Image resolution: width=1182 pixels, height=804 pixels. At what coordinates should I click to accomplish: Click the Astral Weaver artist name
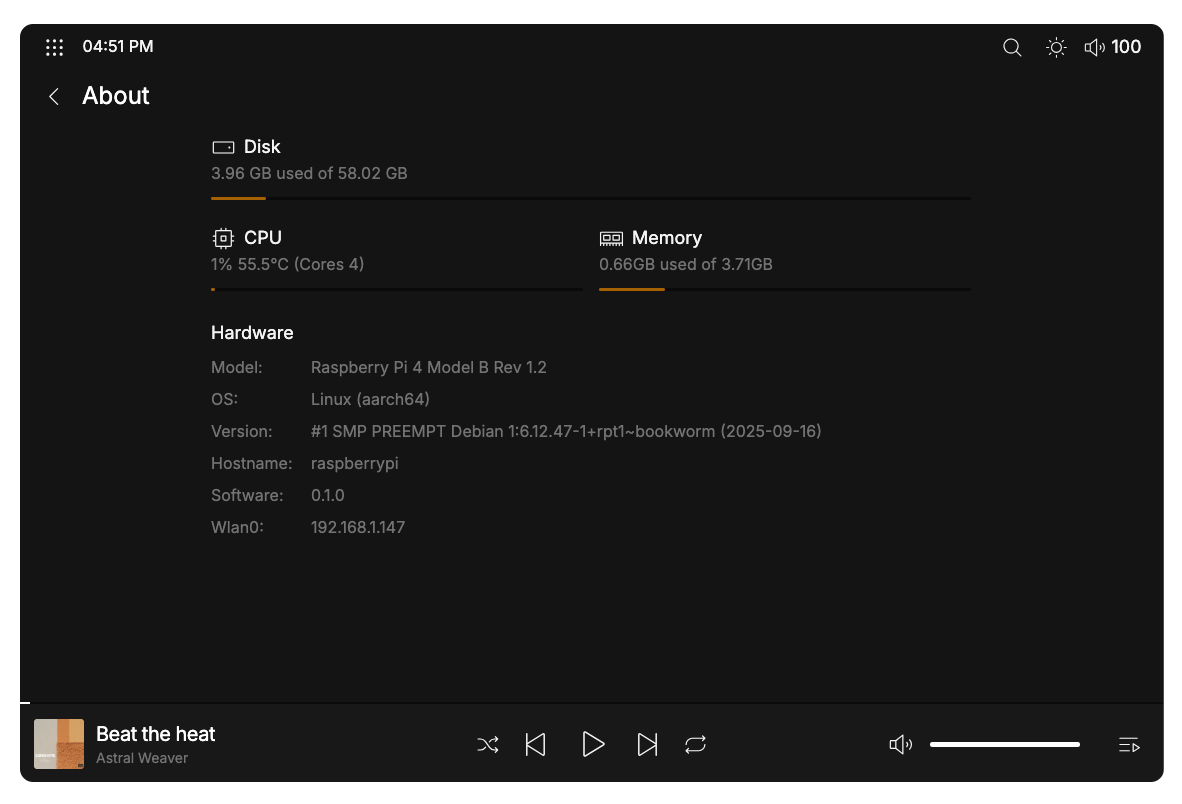point(142,758)
